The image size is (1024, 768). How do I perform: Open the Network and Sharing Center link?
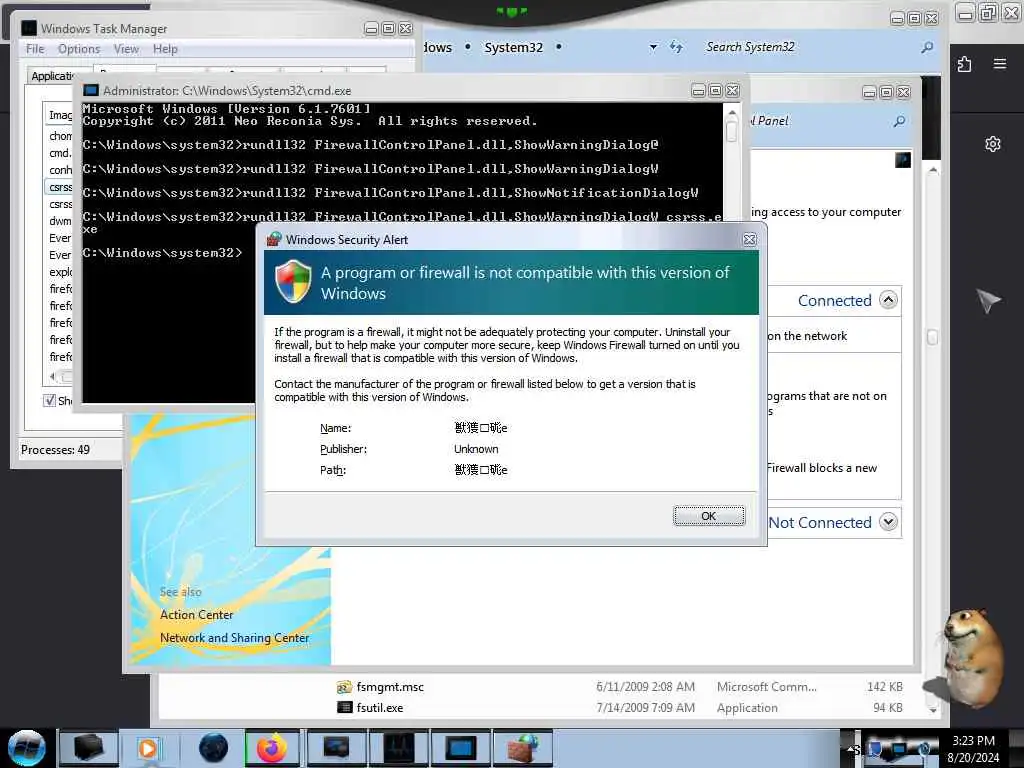coord(234,637)
